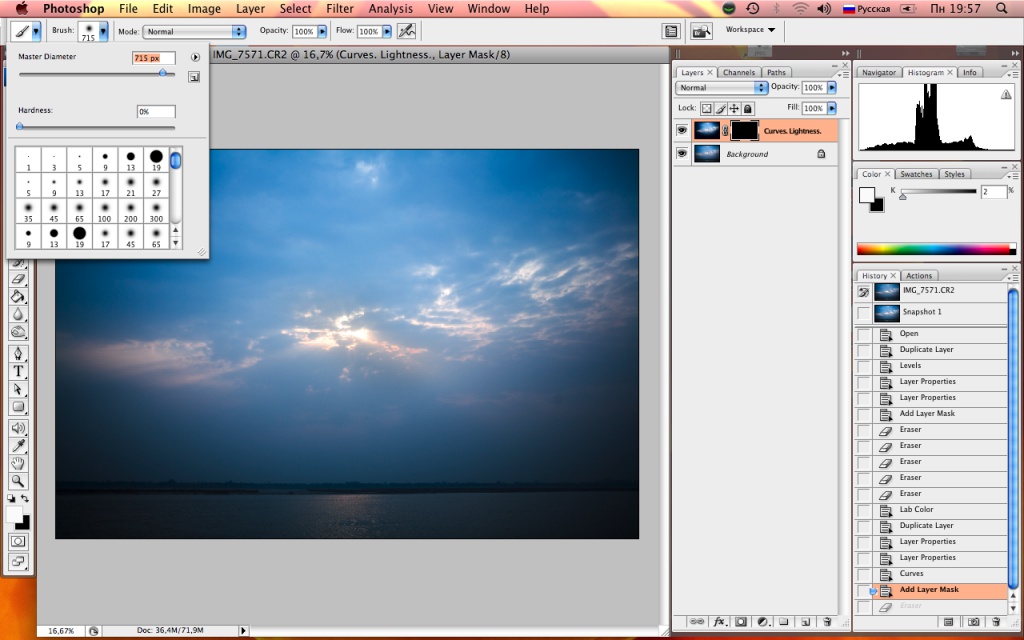1024x640 pixels.
Task: Pick the Eyedropper tool
Action: pyautogui.click(x=18, y=445)
